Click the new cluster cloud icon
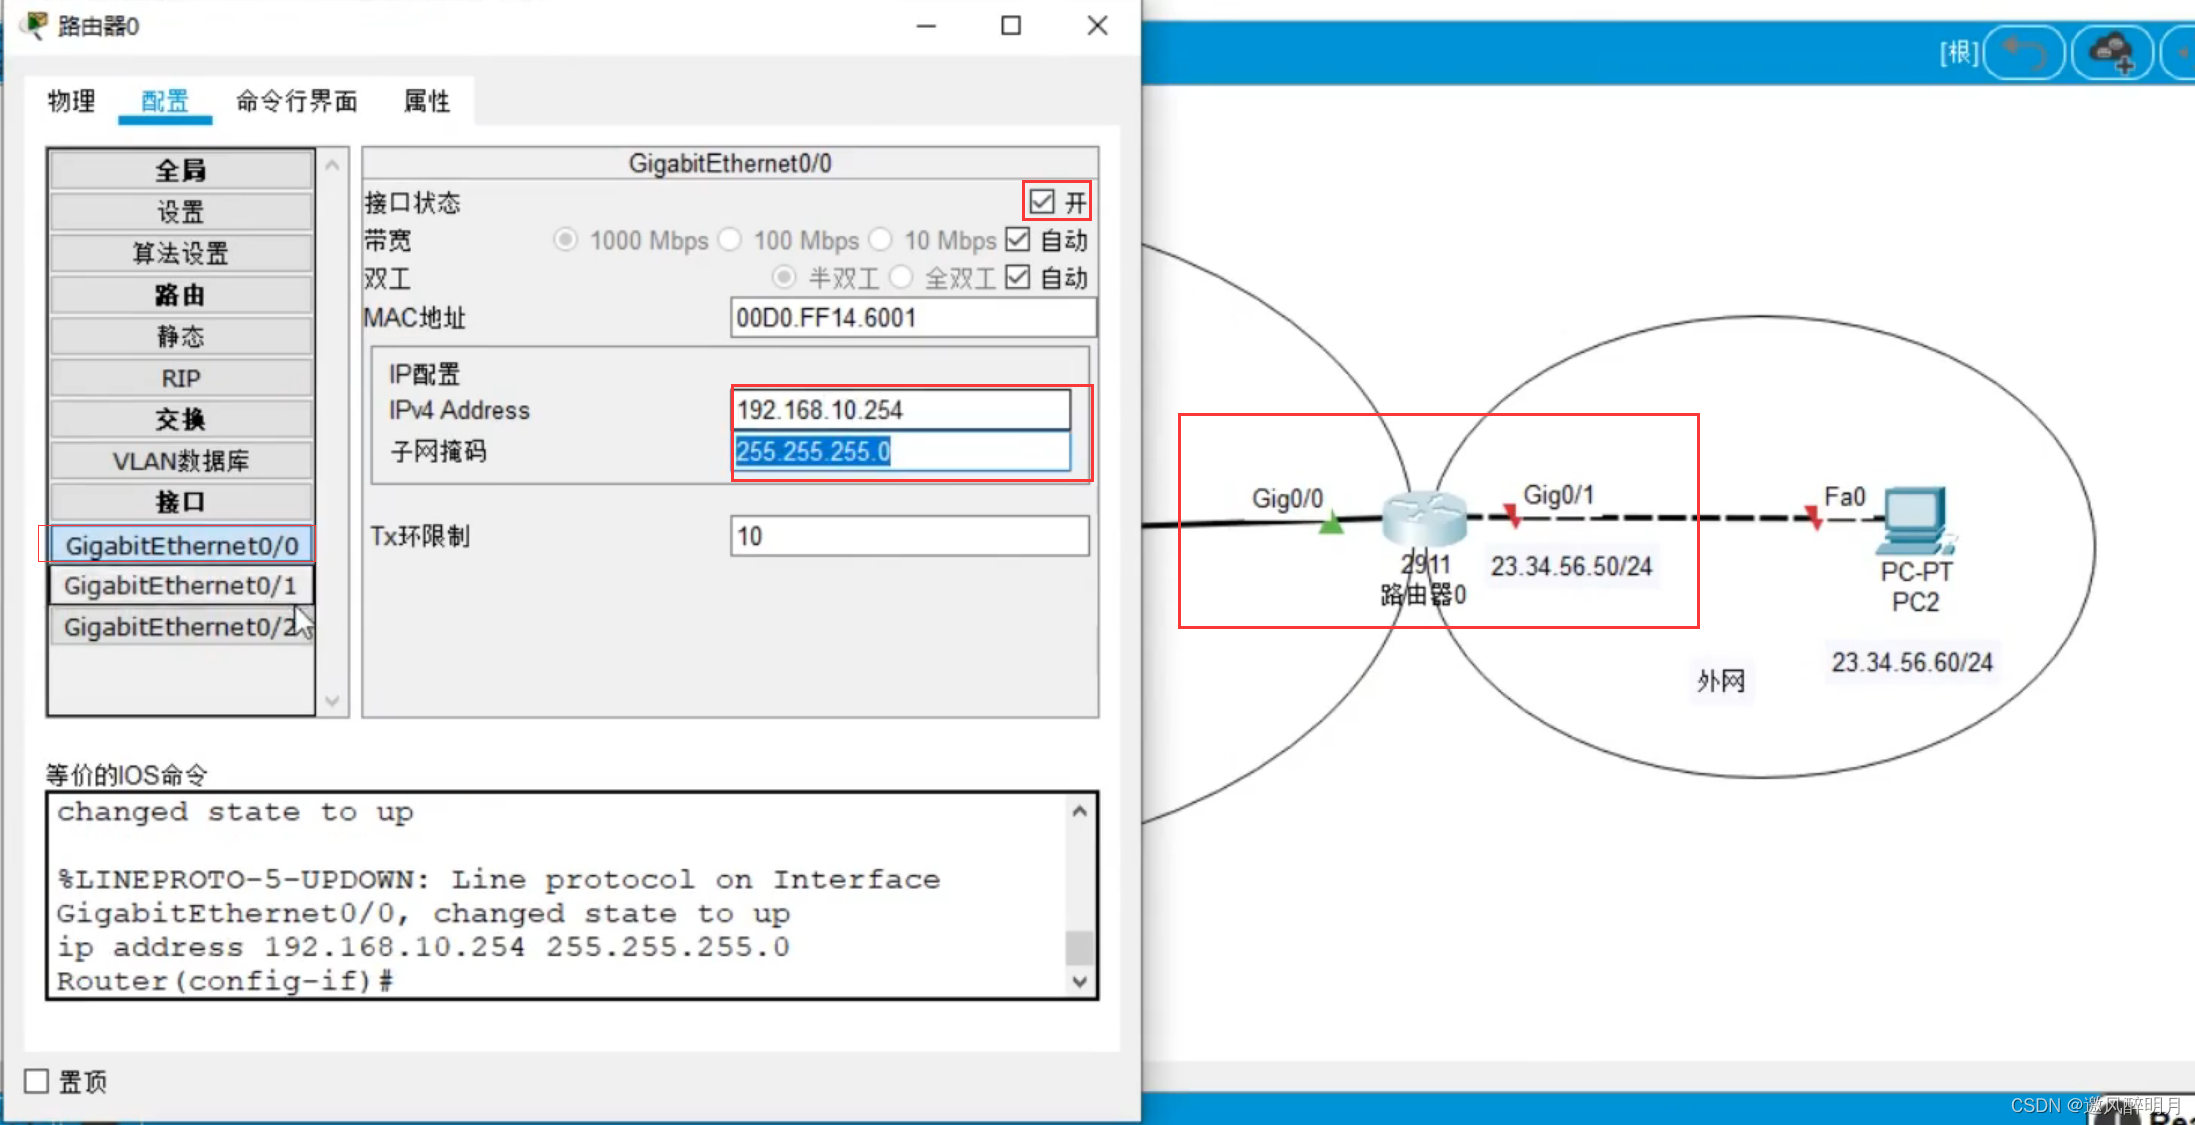 coord(2112,52)
